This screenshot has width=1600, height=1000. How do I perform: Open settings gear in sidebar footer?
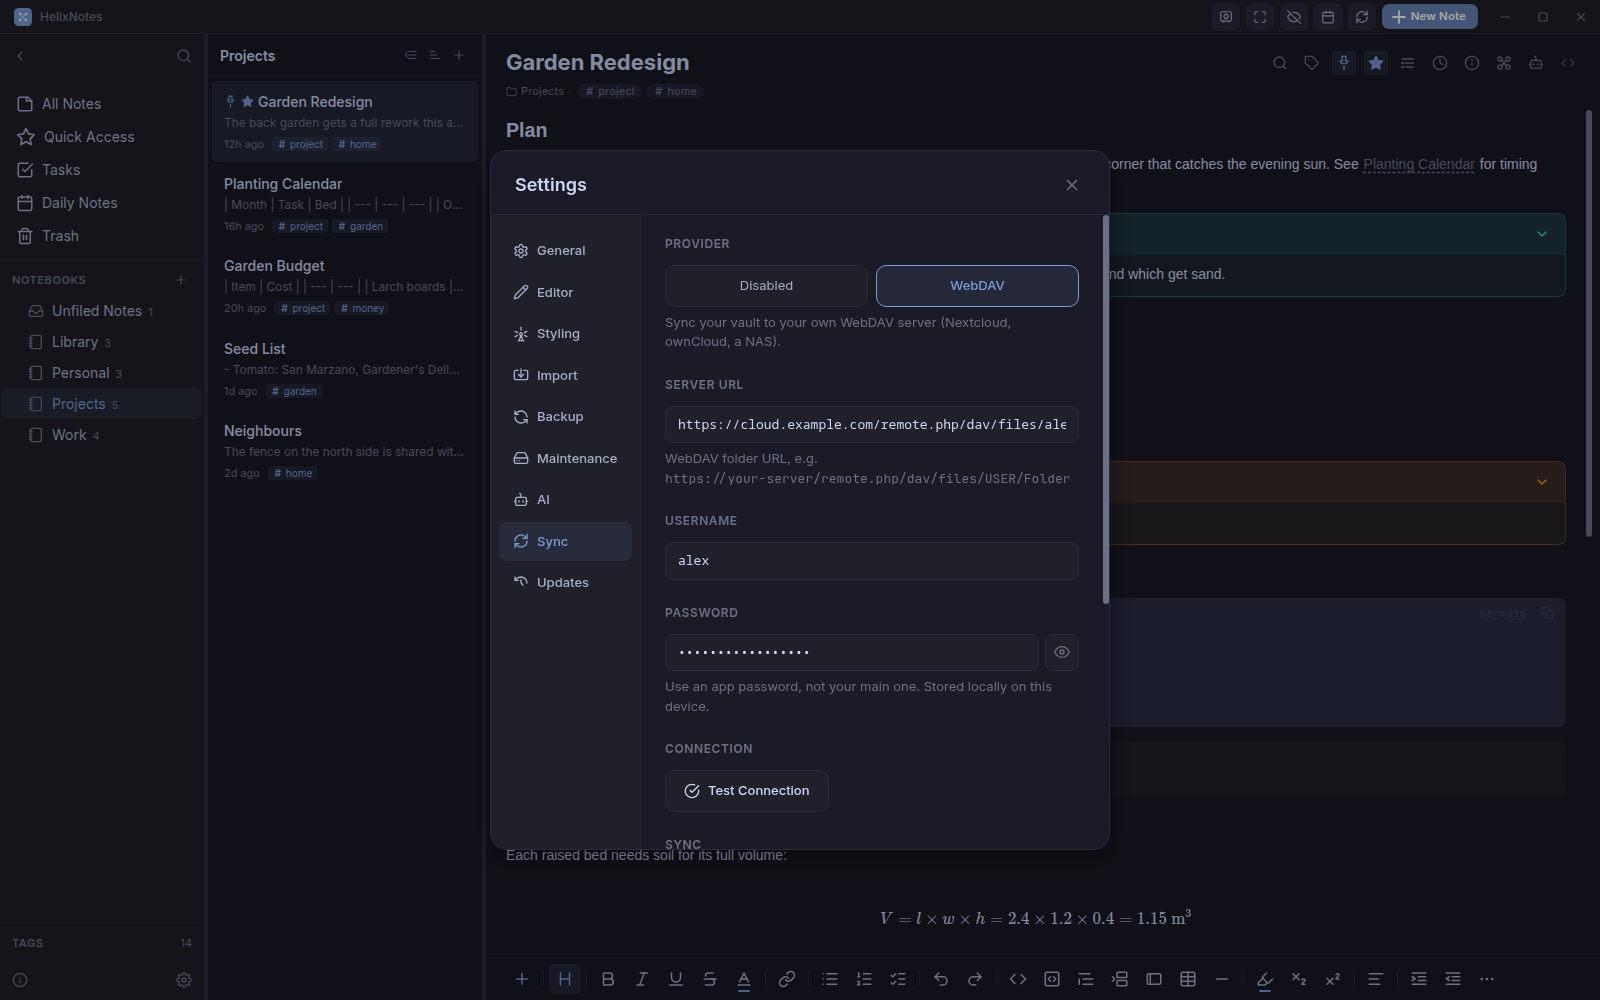tap(184, 980)
